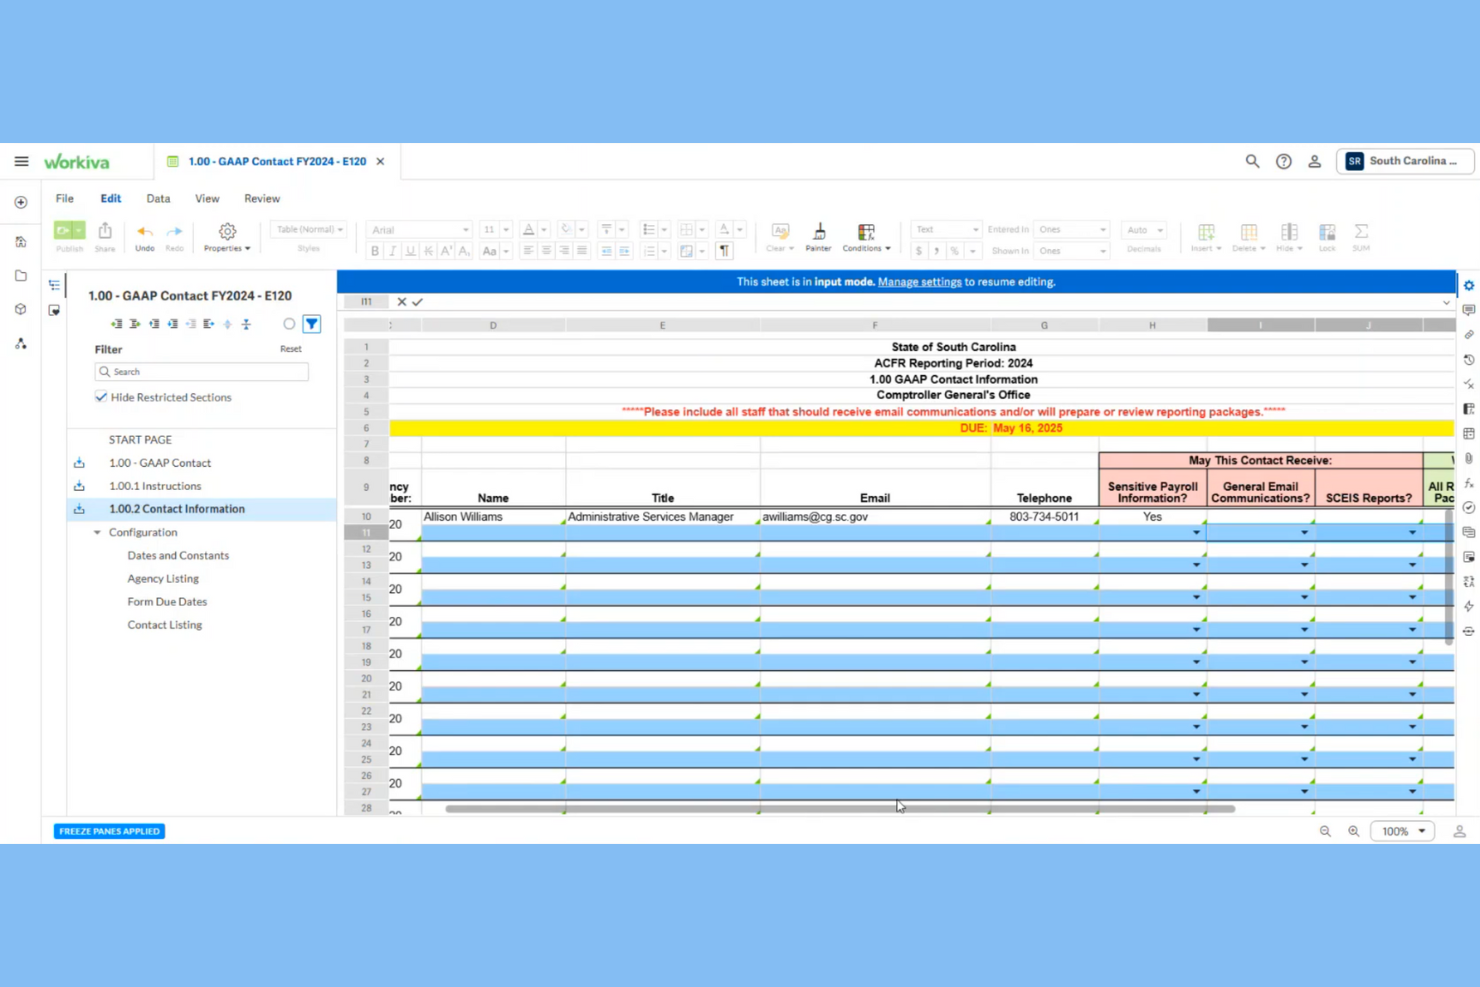Collapse the Configuration tree node
1480x987 pixels.
(x=97, y=533)
